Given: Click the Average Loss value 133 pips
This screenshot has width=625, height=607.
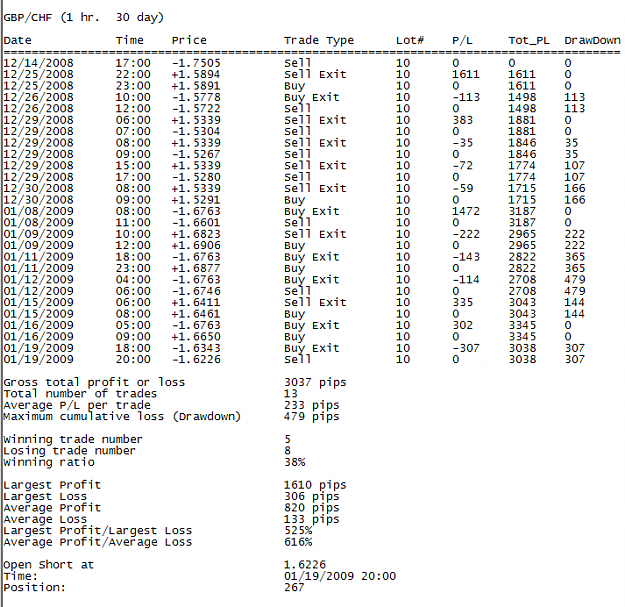Looking at the screenshot, I should 312,520.
